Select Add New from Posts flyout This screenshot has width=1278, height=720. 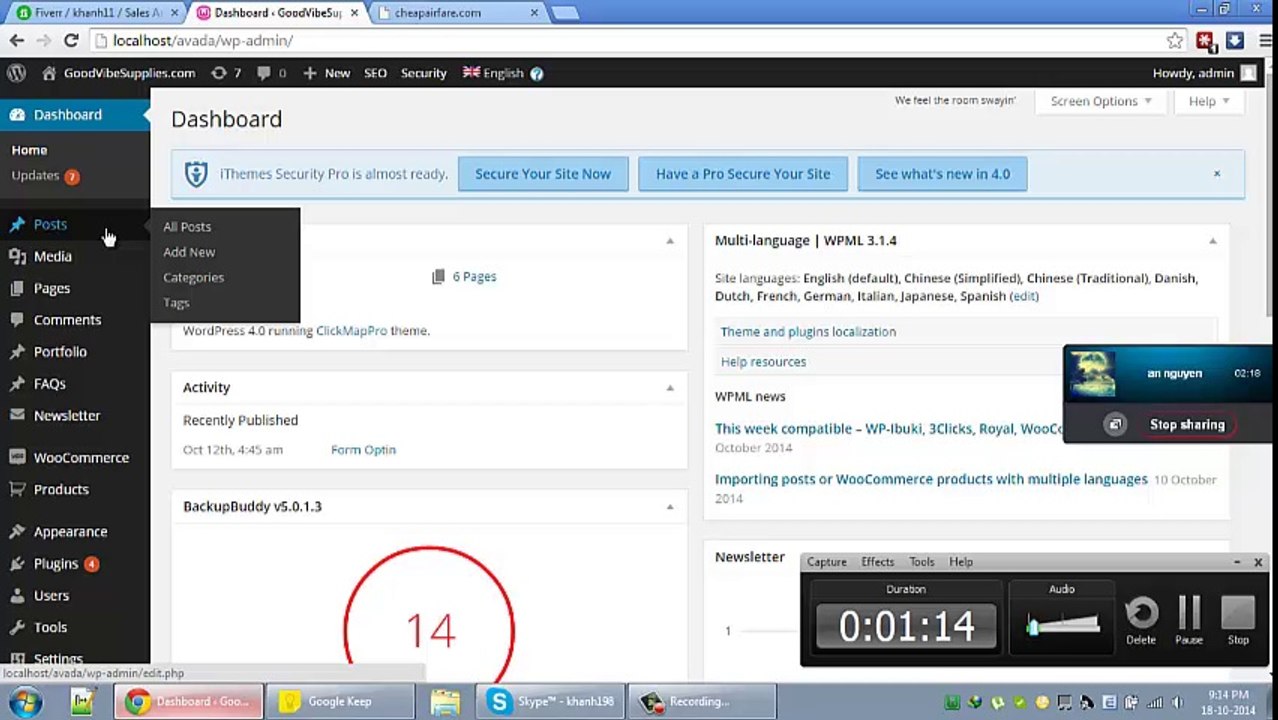coord(189,252)
